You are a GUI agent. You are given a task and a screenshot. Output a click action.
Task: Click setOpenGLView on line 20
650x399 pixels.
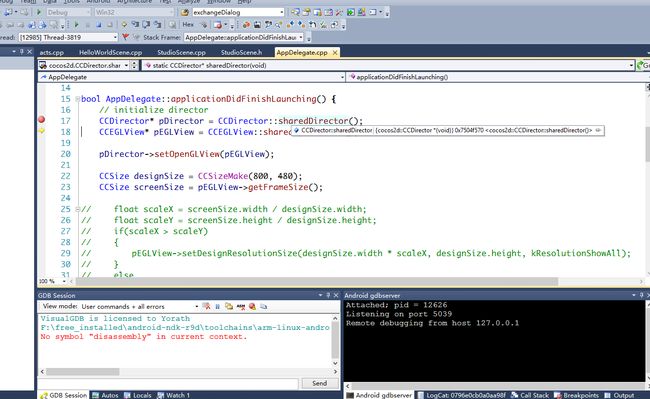coord(187,154)
